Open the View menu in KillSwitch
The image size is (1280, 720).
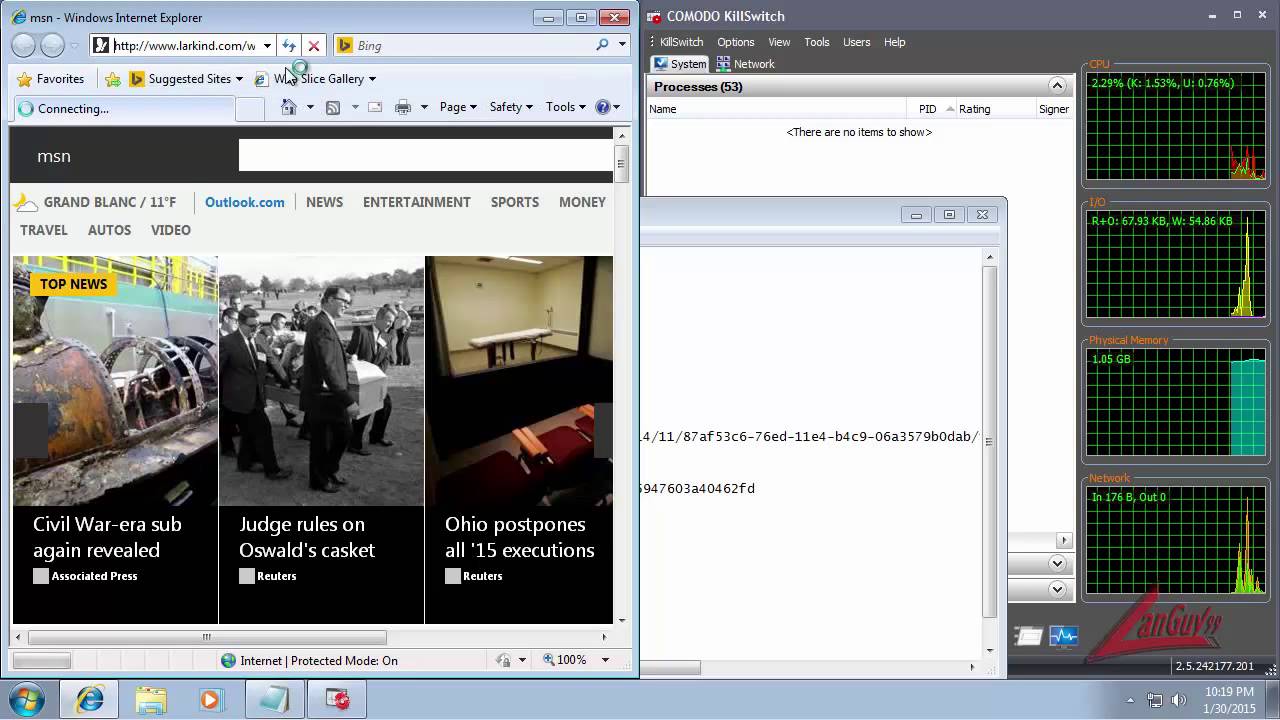(779, 42)
